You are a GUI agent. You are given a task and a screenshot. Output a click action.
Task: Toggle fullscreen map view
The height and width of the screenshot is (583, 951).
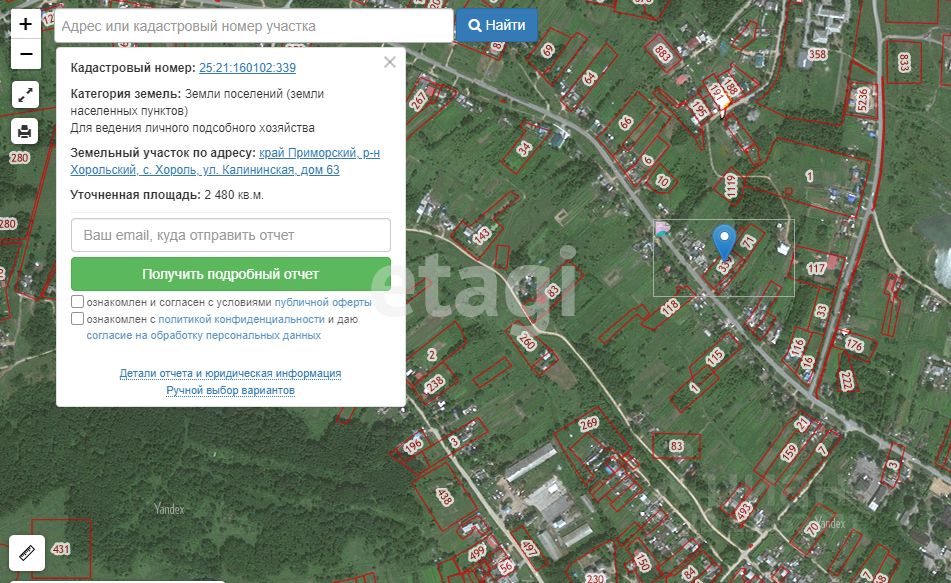point(25,95)
